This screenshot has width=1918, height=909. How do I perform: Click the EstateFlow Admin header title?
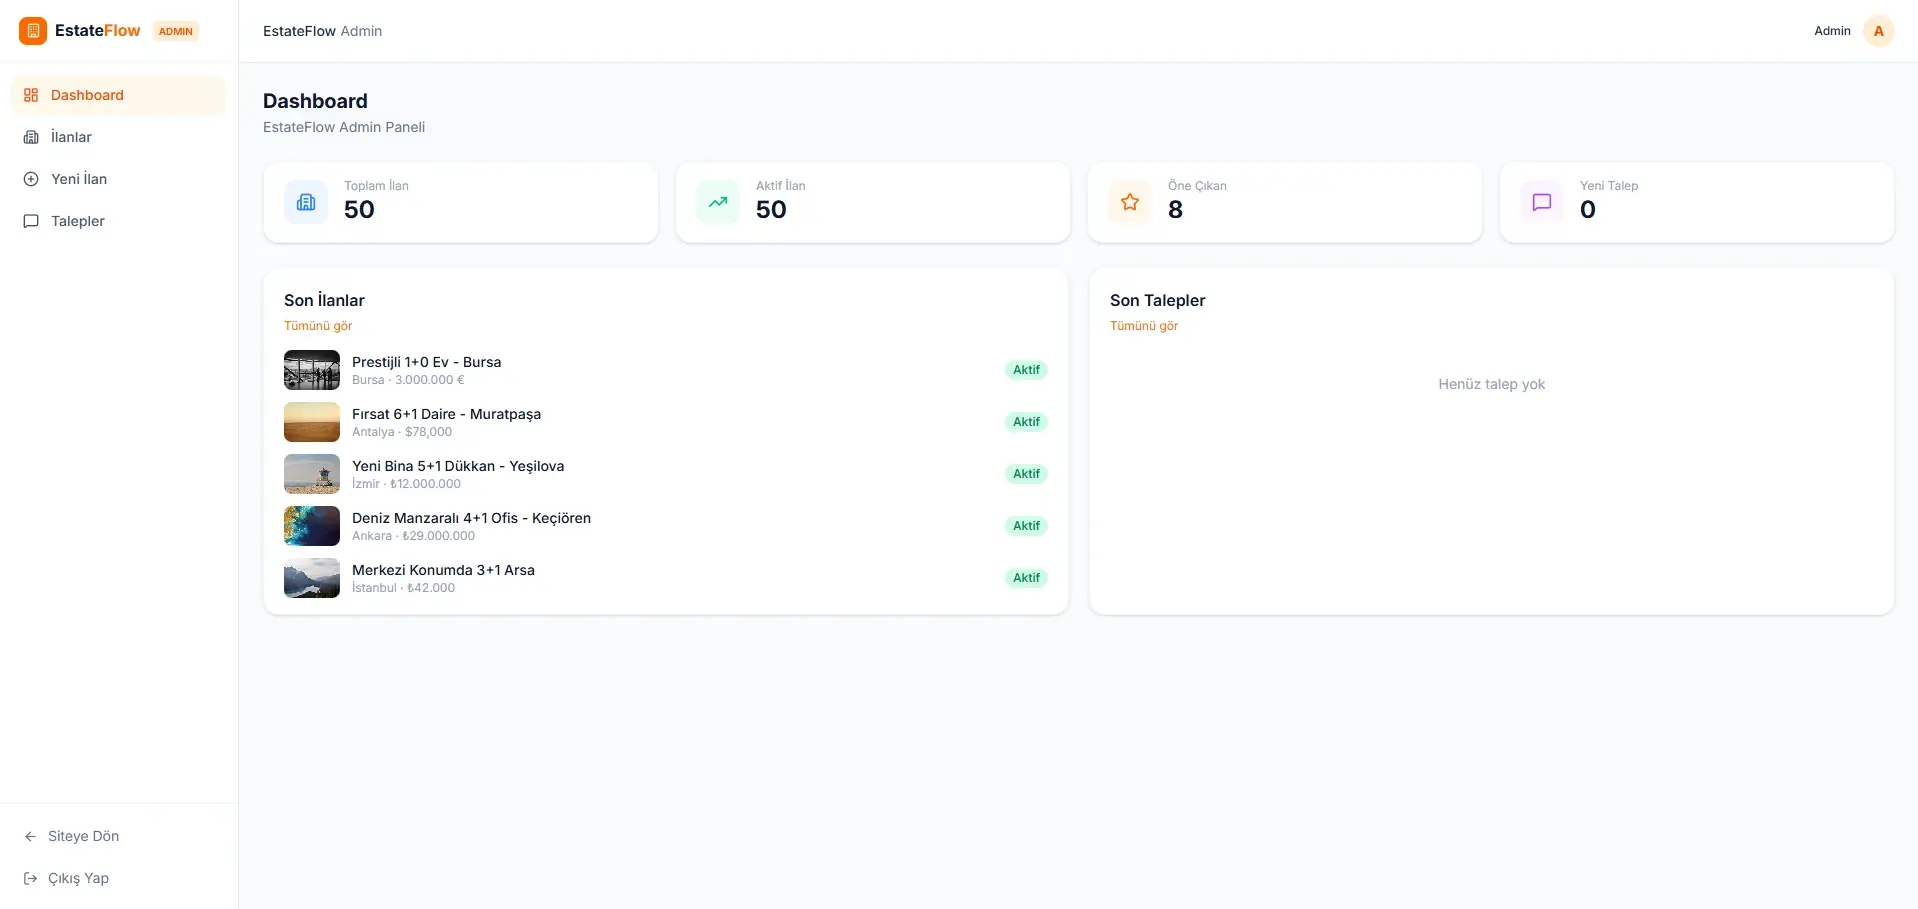click(322, 31)
